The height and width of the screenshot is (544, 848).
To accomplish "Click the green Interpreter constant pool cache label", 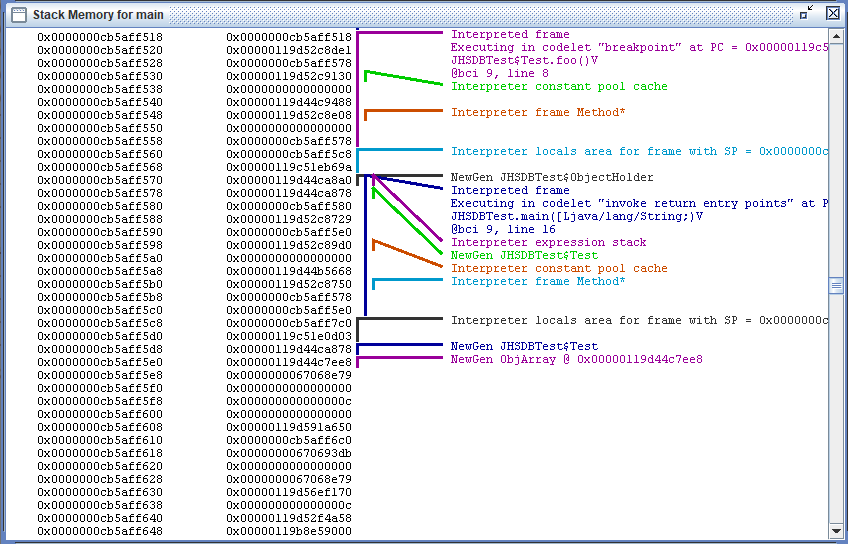I will click(559, 86).
